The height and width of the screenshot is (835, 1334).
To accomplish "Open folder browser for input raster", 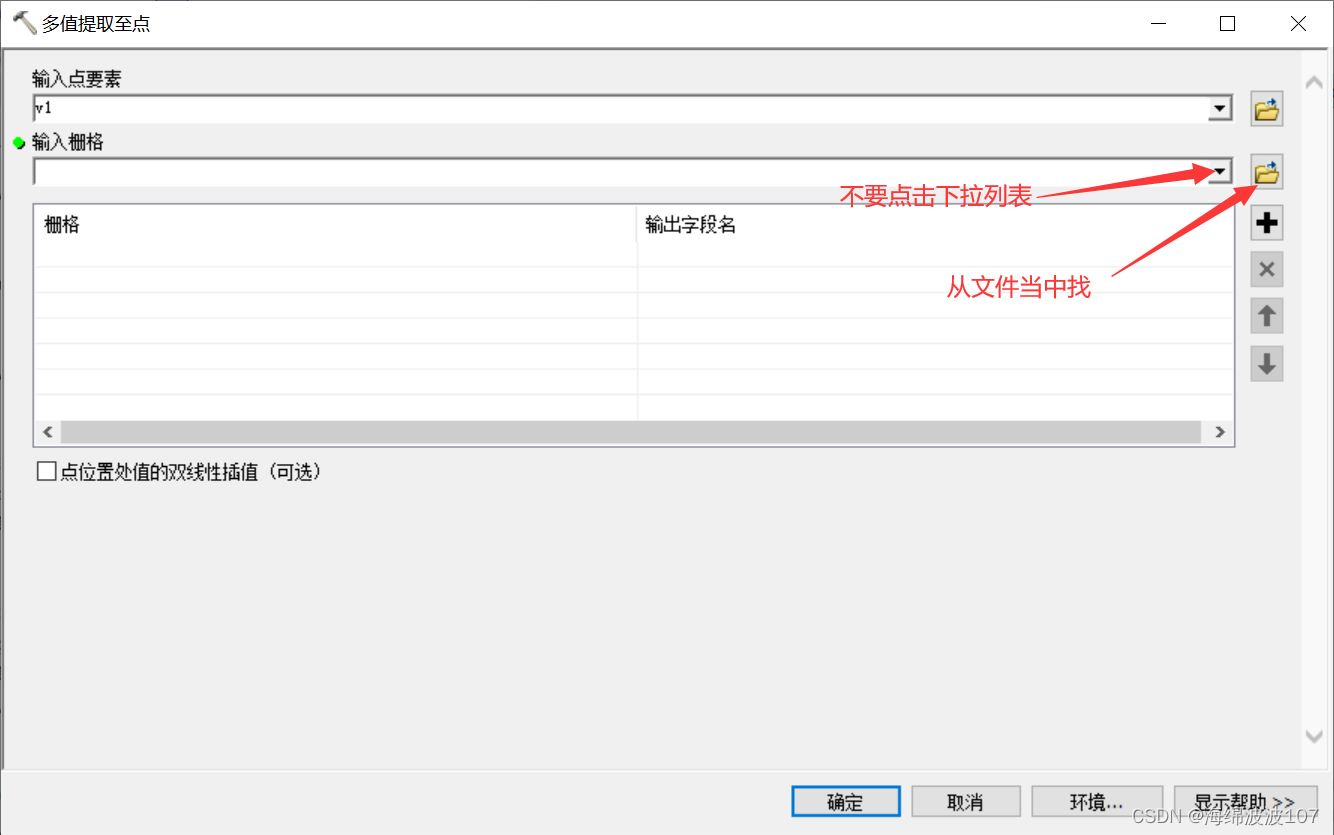I will pyautogui.click(x=1267, y=173).
